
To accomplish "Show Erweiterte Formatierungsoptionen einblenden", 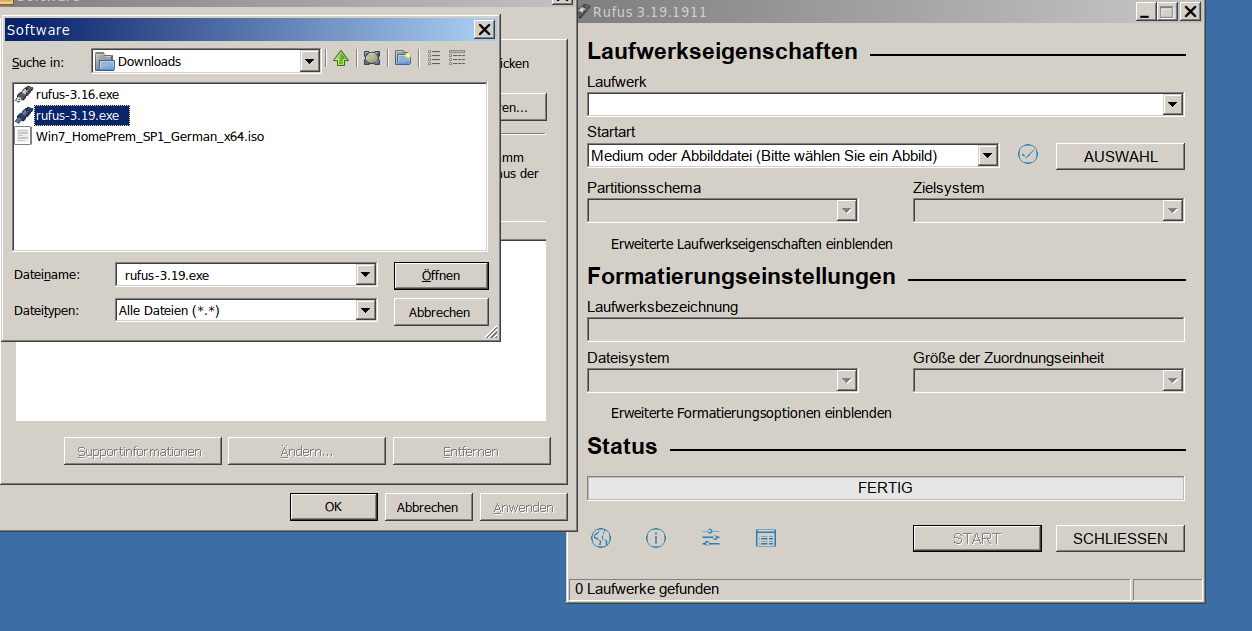I will (751, 413).
